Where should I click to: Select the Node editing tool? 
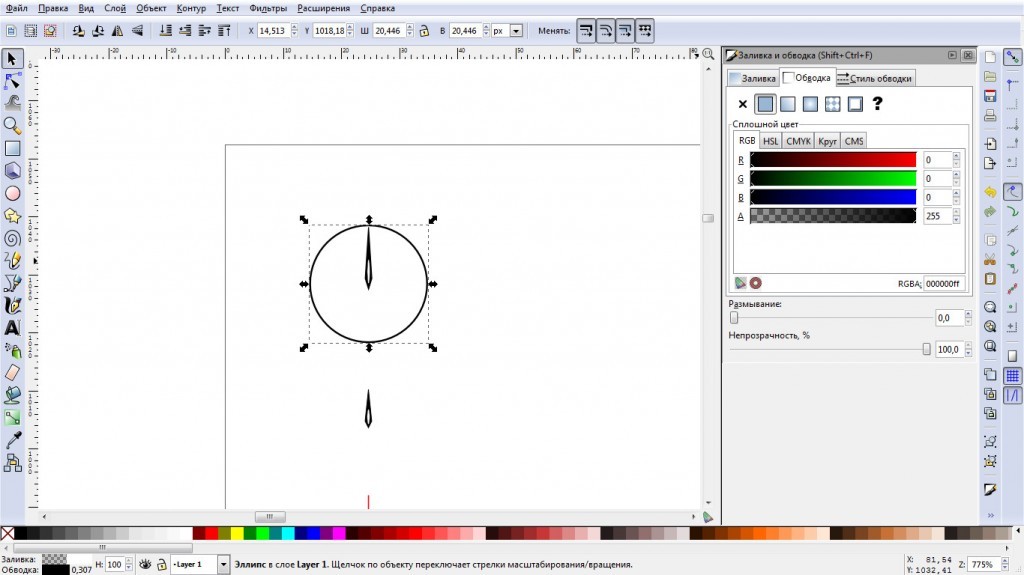(x=12, y=81)
